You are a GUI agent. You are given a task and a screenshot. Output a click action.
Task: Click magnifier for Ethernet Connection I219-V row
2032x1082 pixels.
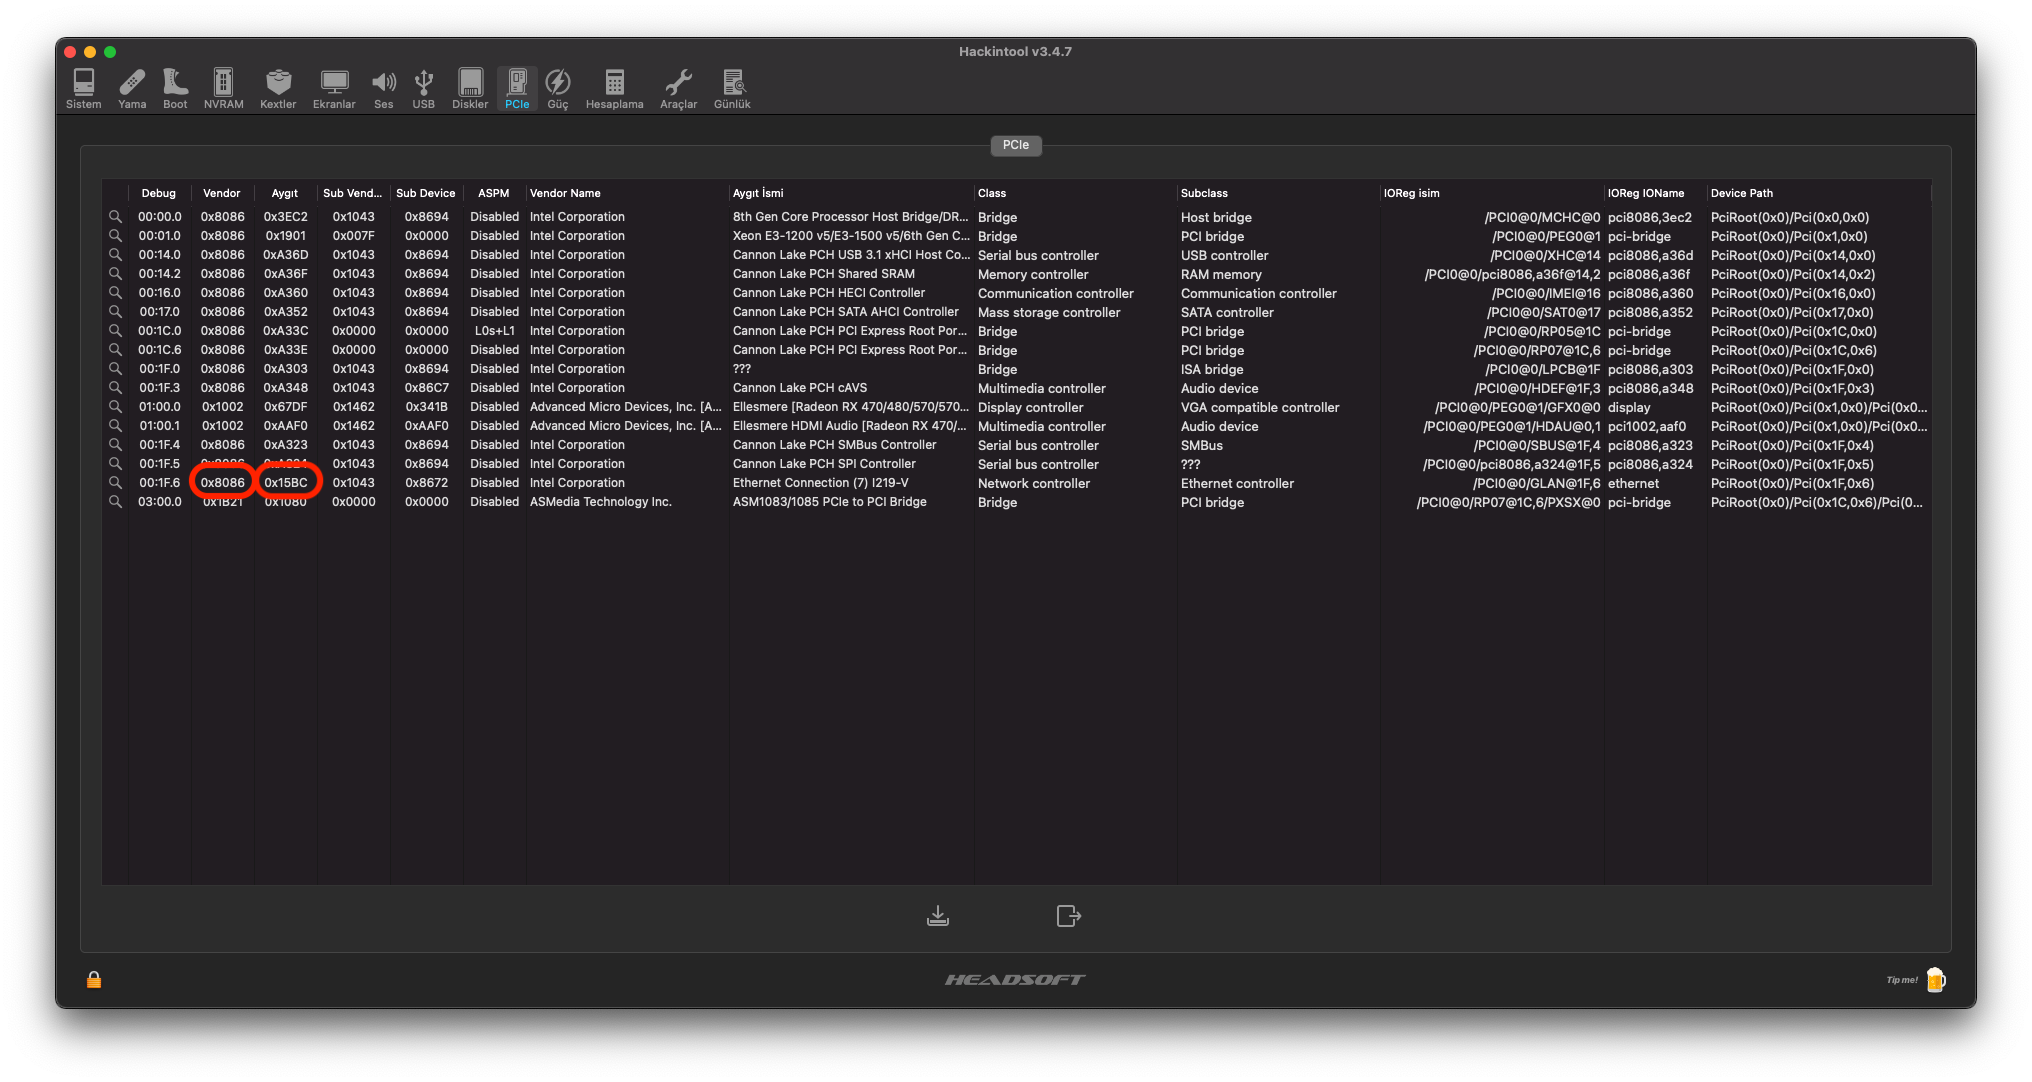(115, 483)
